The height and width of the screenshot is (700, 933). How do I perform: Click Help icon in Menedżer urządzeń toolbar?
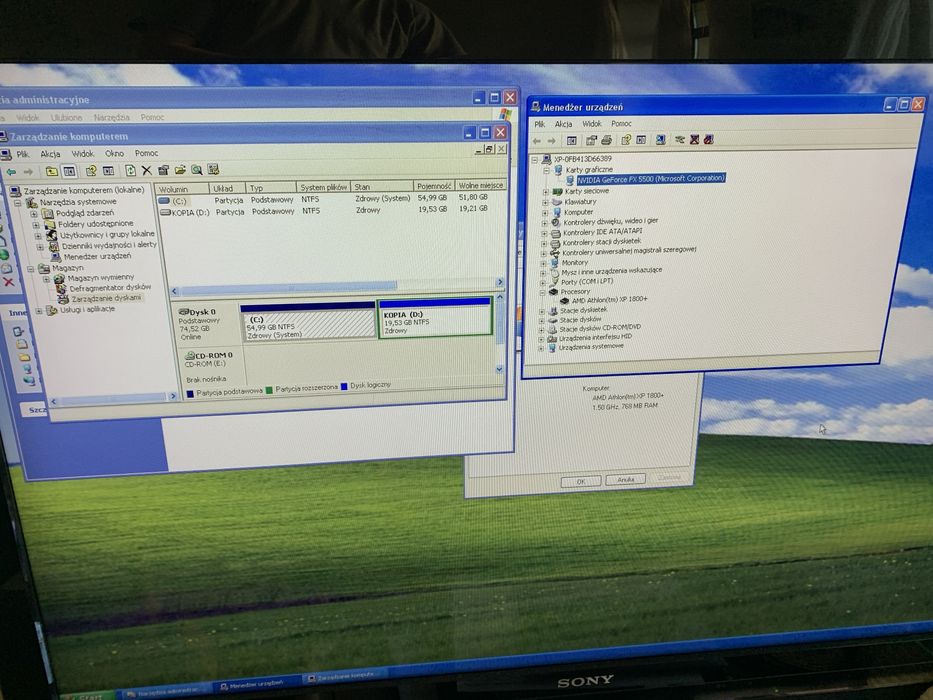[626, 140]
